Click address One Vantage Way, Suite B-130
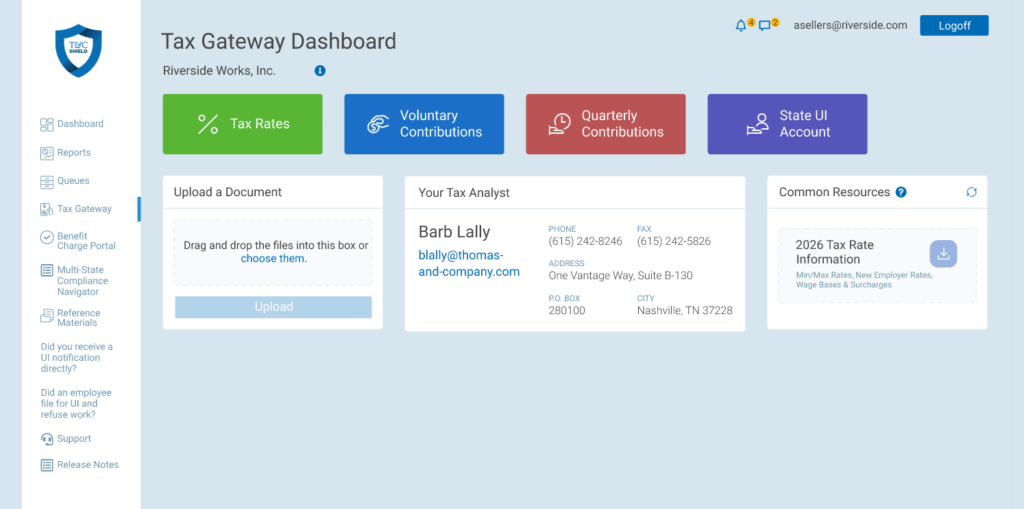1024x509 pixels. point(620,276)
